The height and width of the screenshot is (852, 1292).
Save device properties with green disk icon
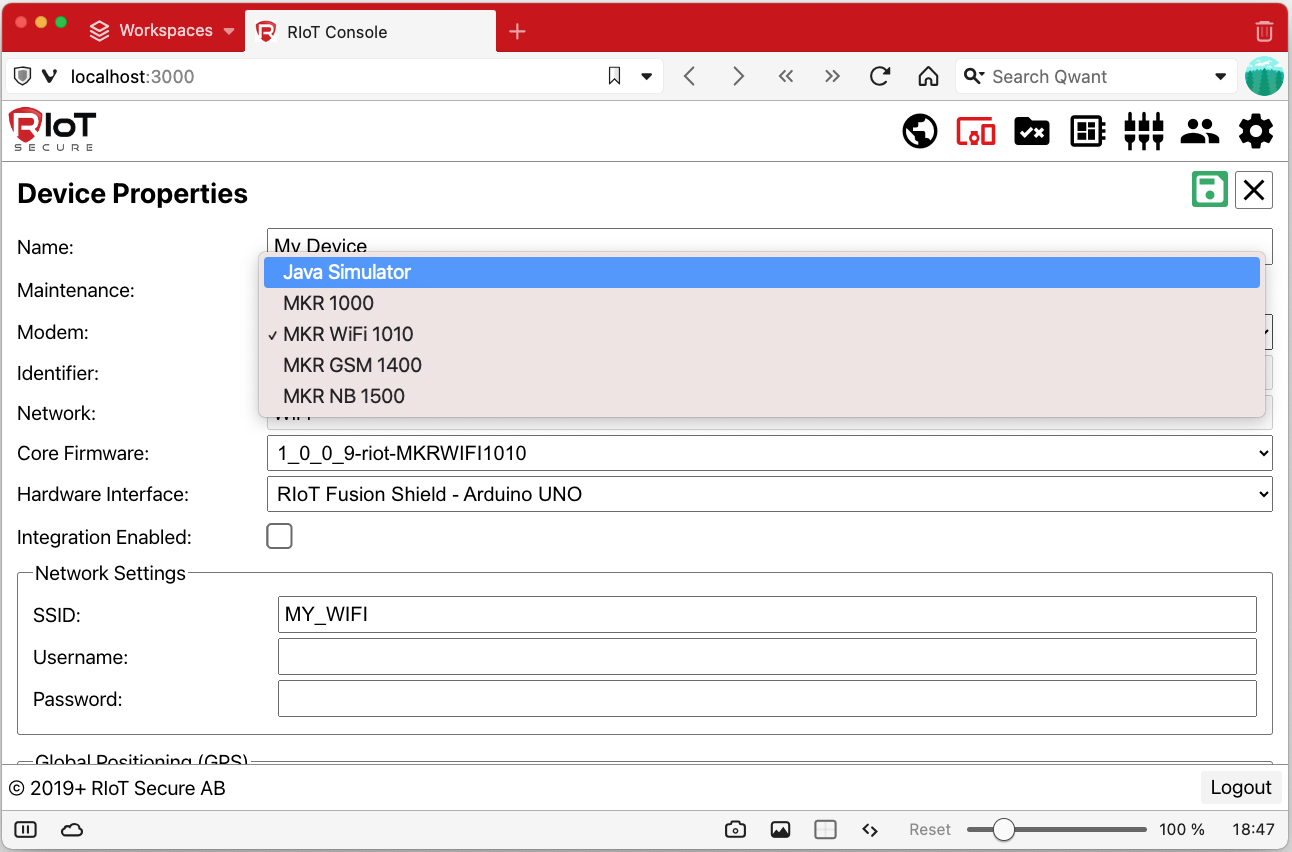pyautogui.click(x=1209, y=189)
